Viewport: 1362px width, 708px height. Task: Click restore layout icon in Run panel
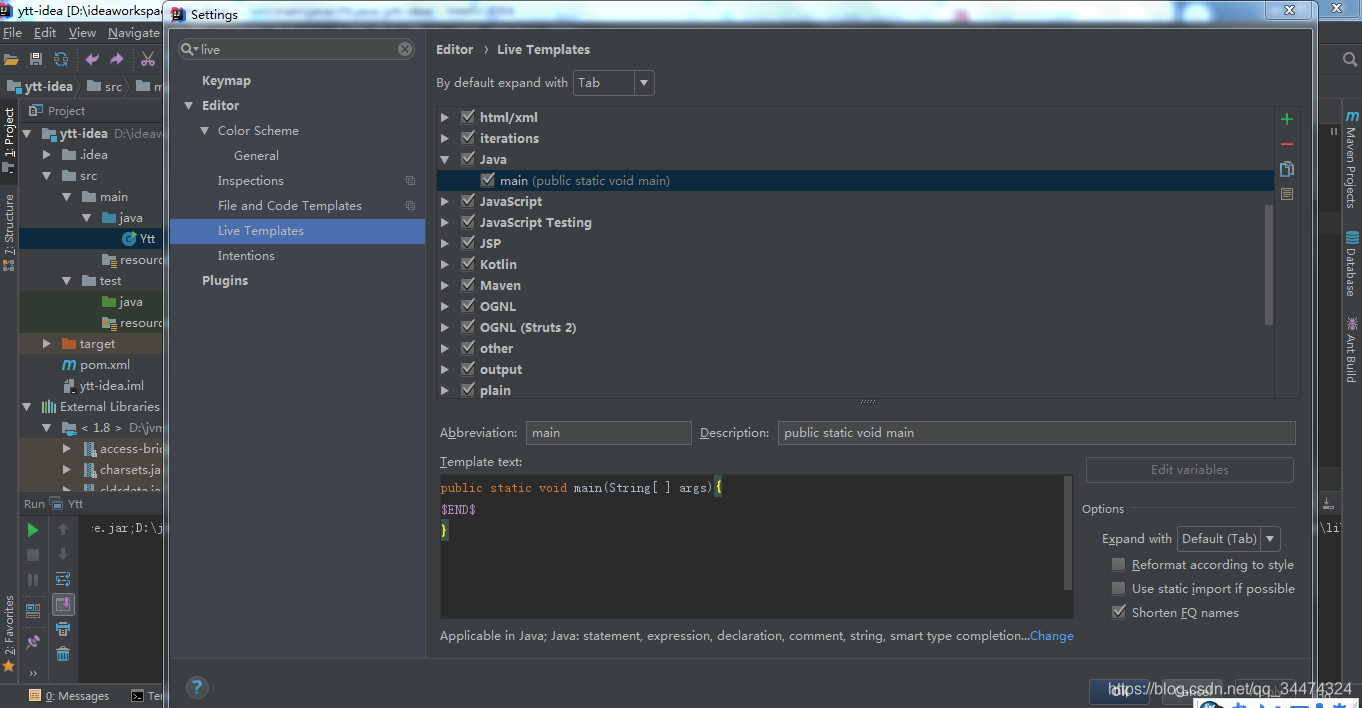33,610
